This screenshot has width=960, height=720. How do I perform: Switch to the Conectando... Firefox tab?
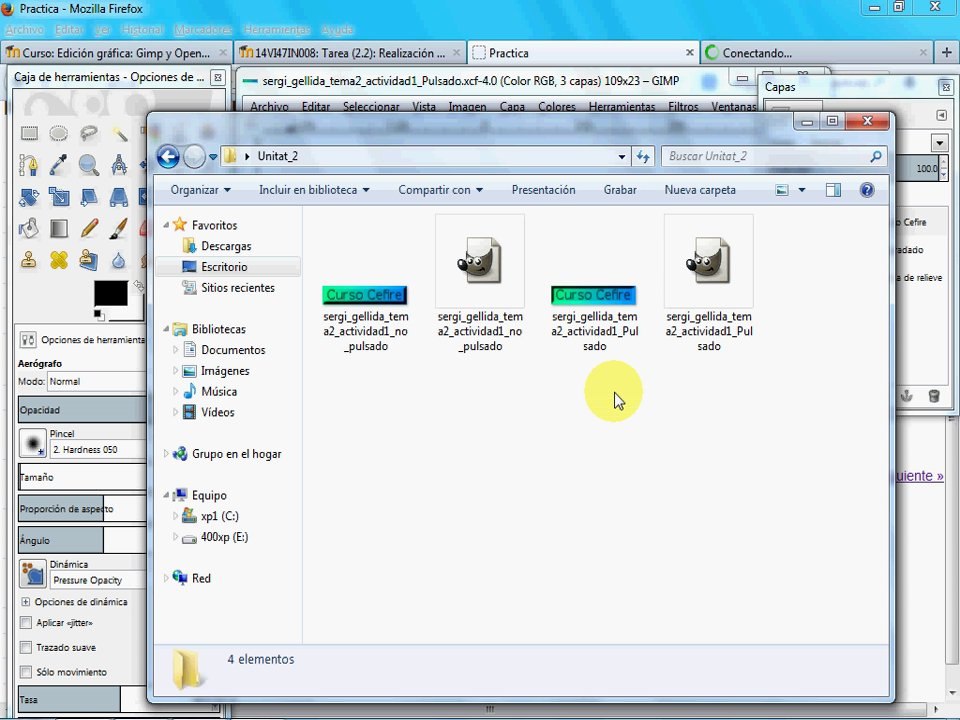816,53
